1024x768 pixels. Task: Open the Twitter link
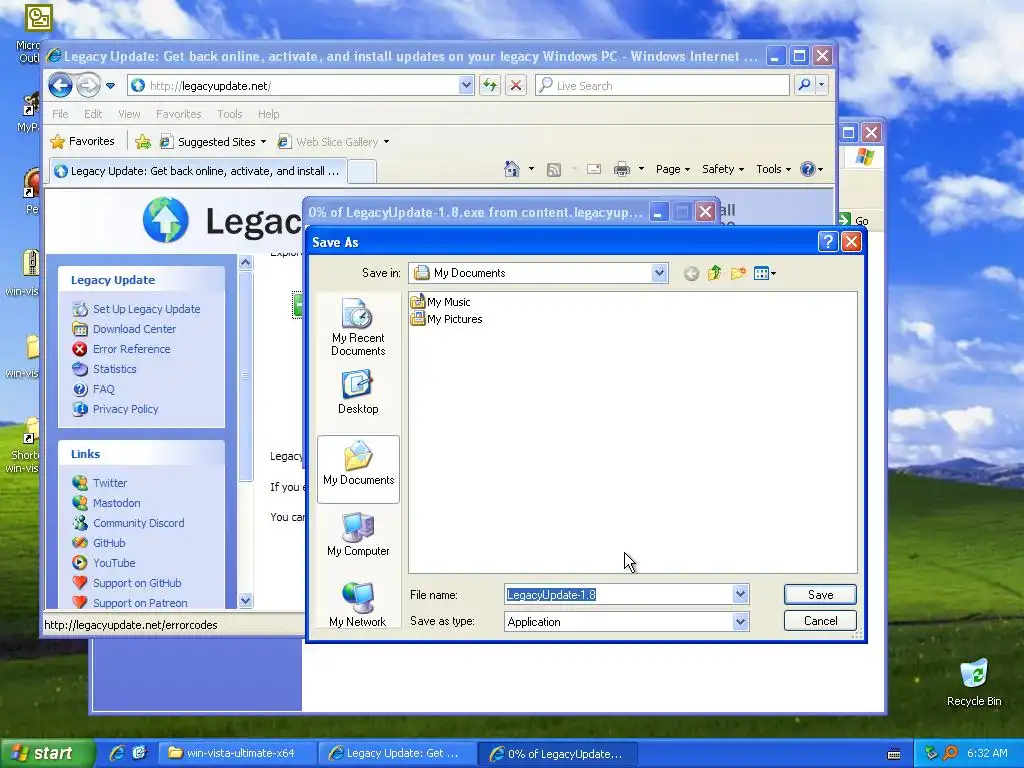[110, 483]
